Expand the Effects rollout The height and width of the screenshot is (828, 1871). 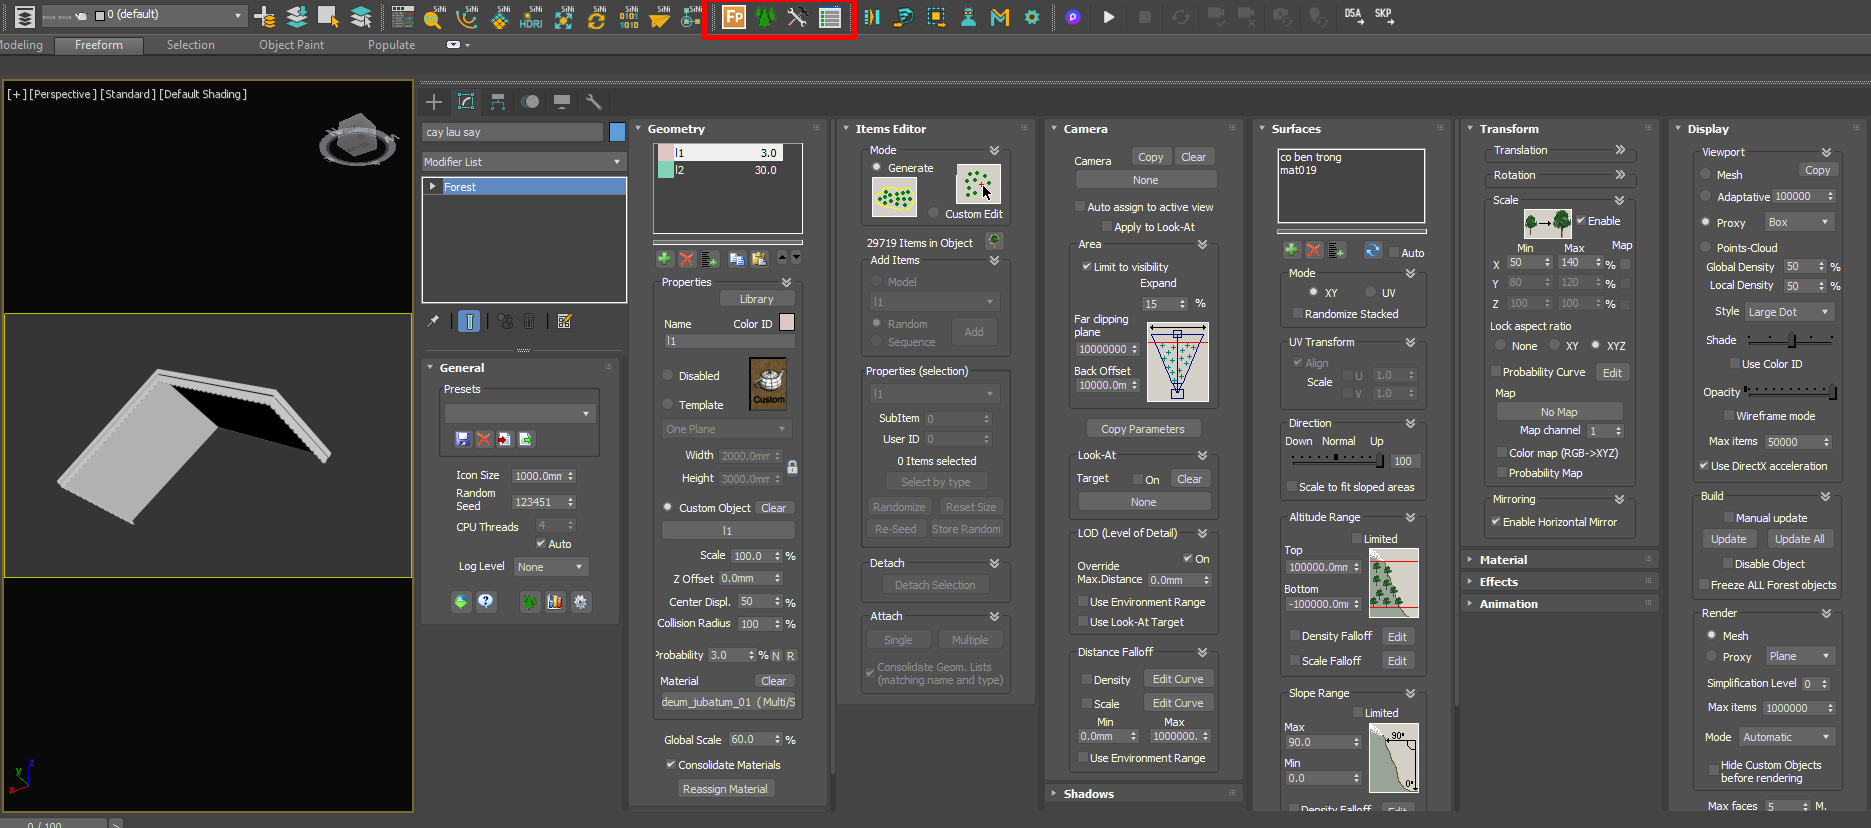[1498, 582]
